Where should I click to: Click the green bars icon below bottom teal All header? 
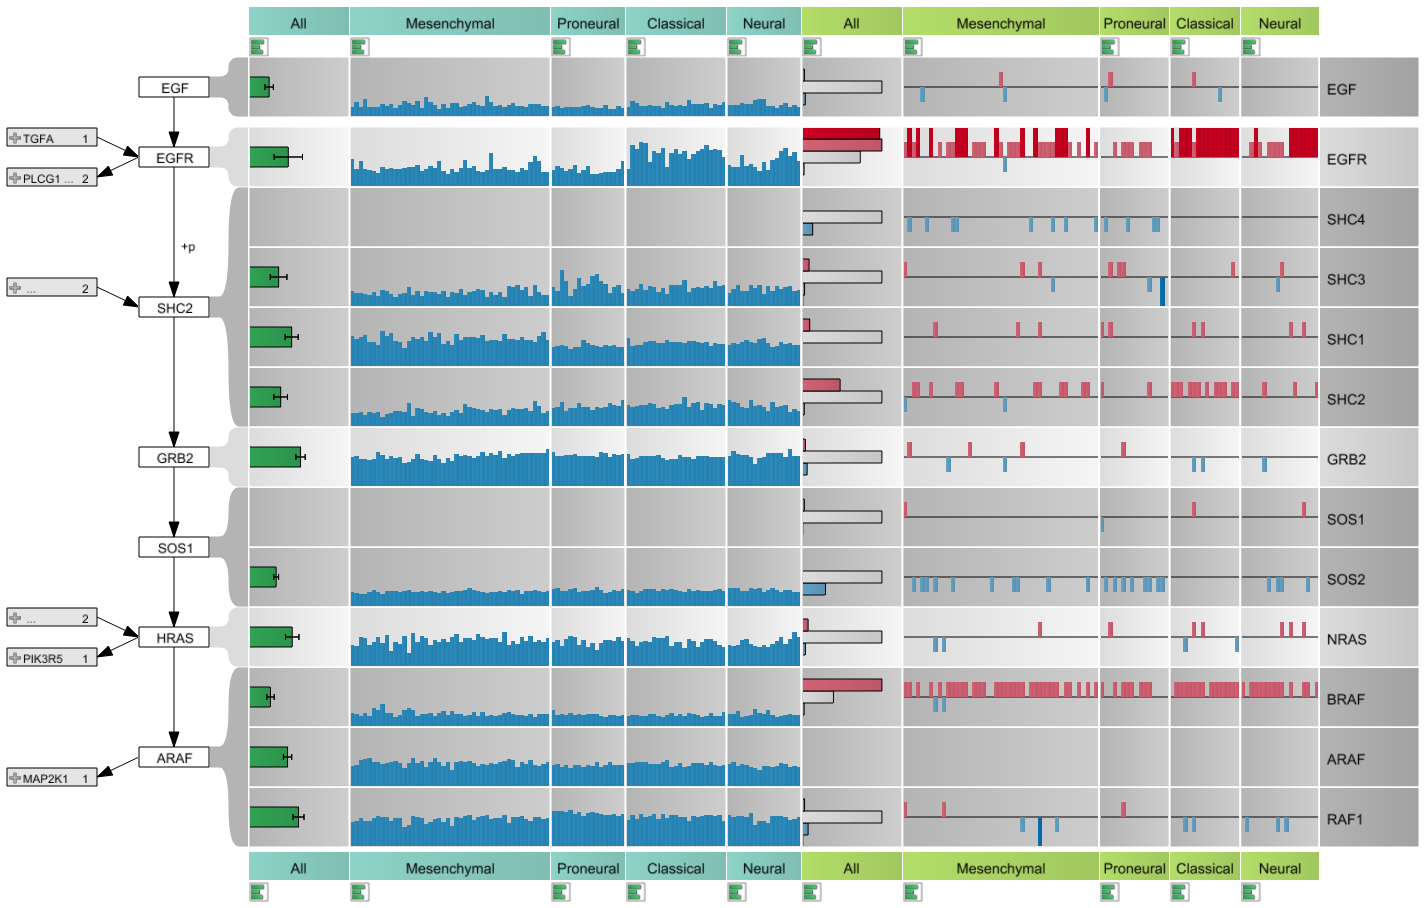click(259, 891)
